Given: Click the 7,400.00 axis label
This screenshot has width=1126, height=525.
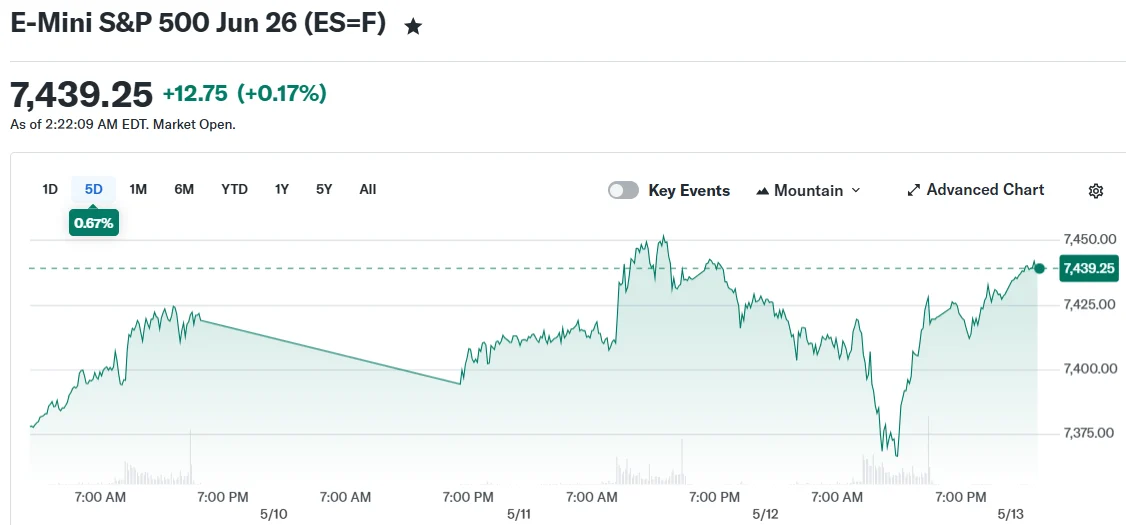Looking at the screenshot, I should click(x=1089, y=369).
